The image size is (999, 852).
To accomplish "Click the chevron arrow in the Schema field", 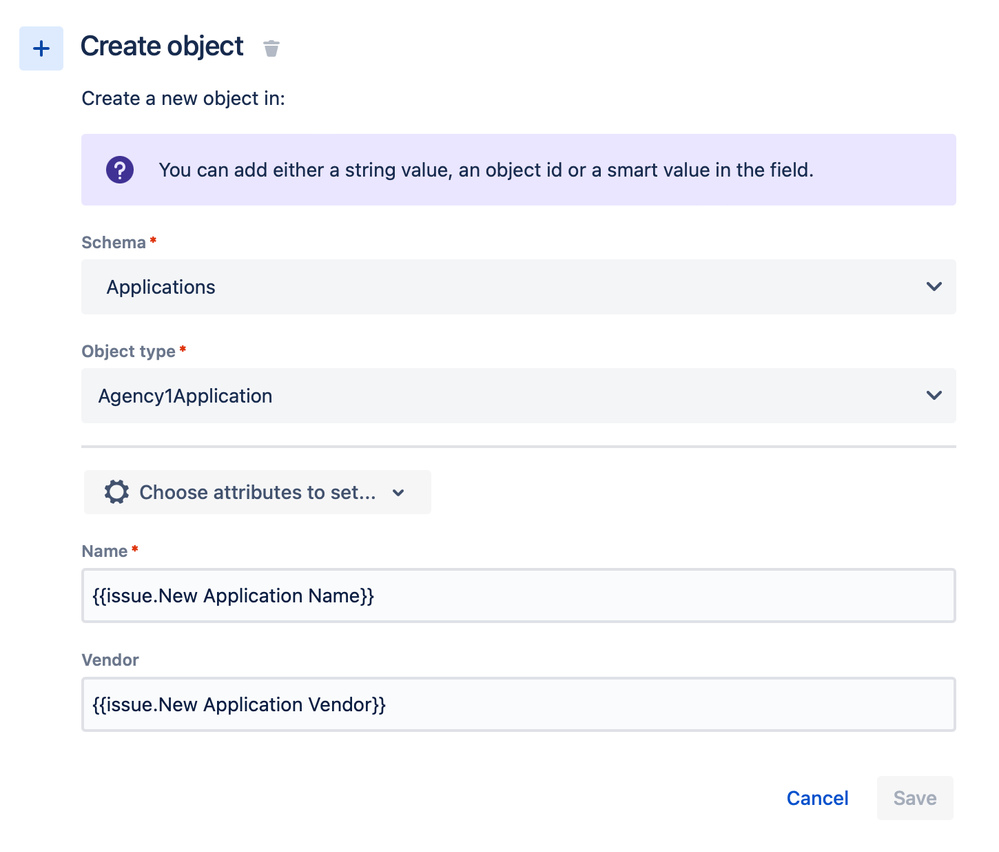I will point(934,287).
